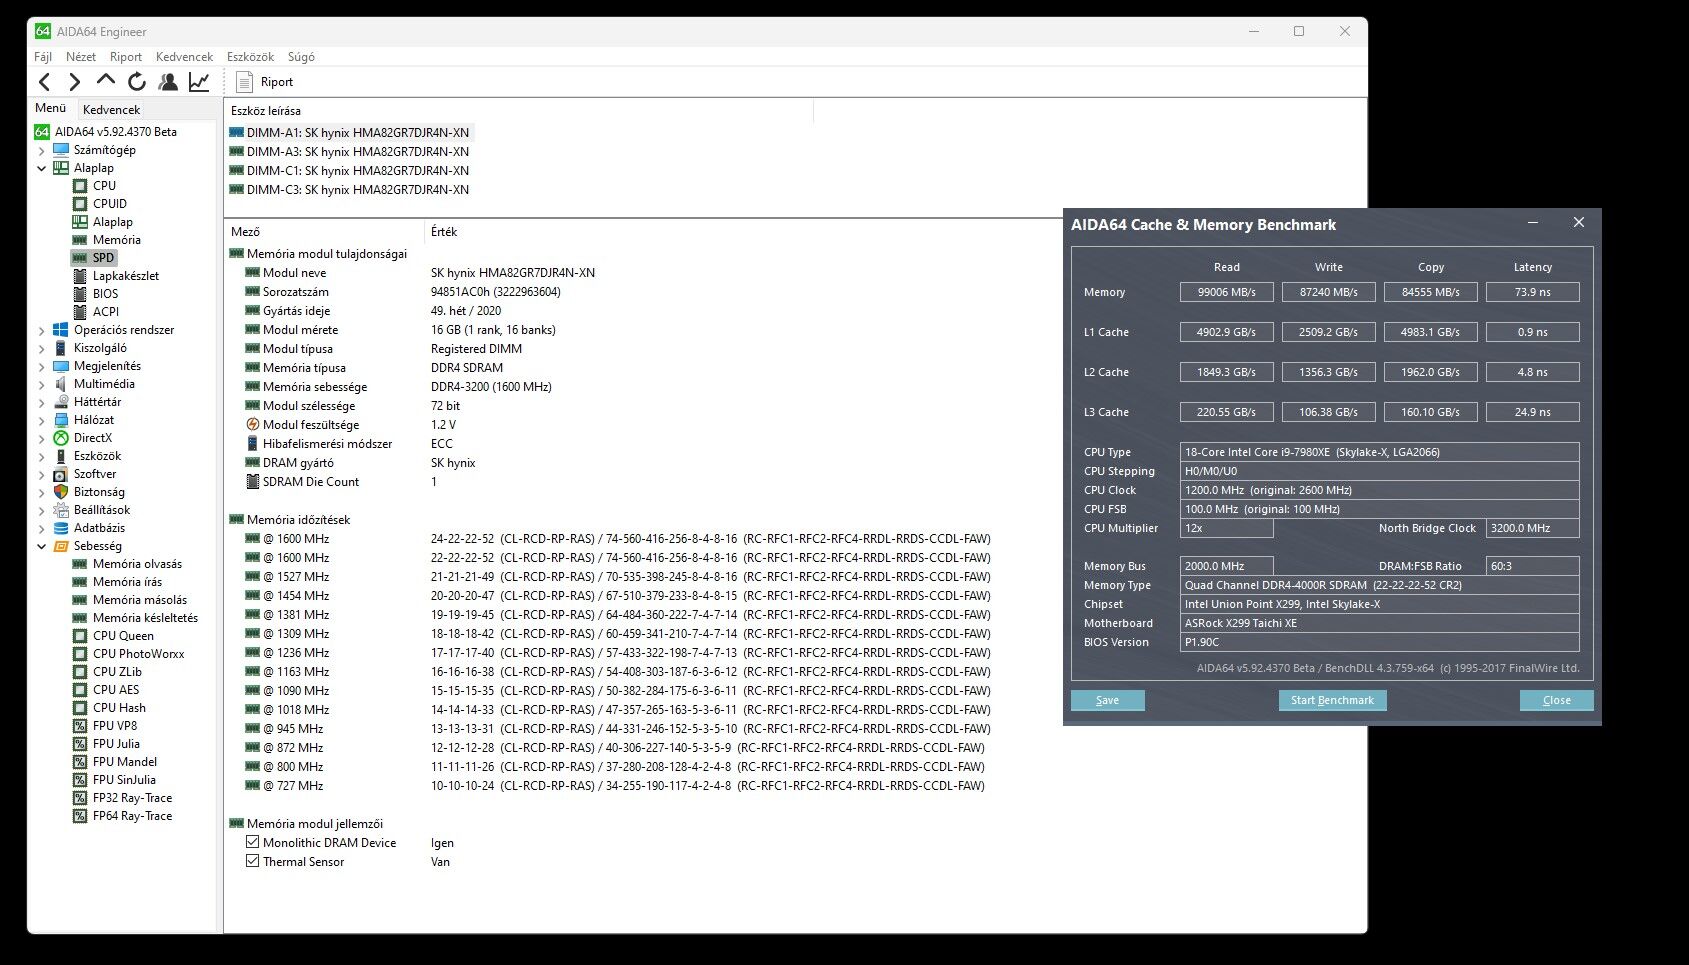Expand the Szoftver tree node
This screenshot has width=1689, height=965.
coord(42,475)
